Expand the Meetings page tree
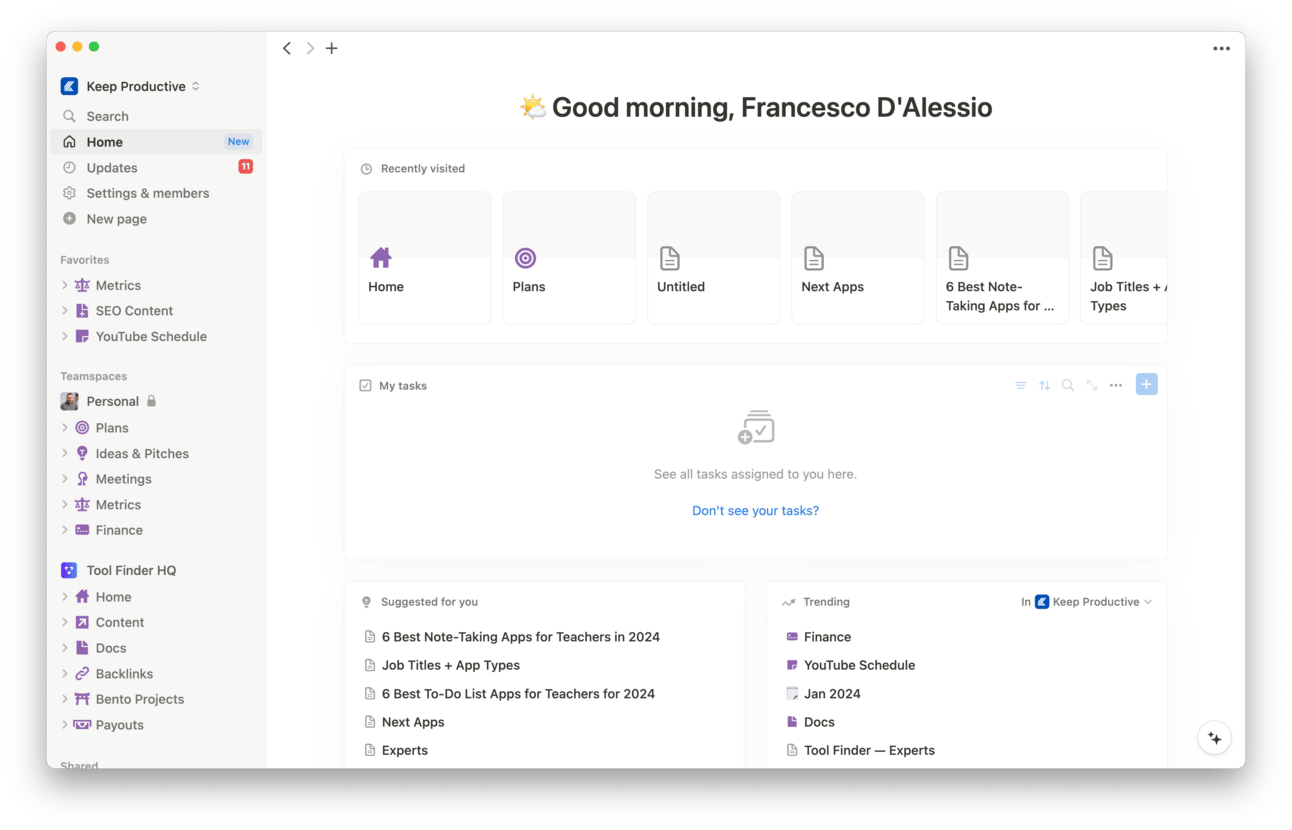 pos(65,479)
